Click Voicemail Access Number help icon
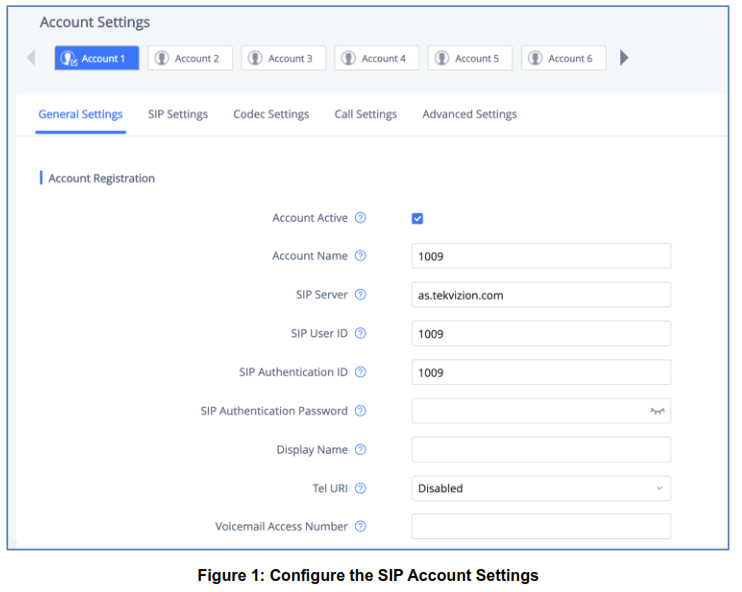 (361, 526)
